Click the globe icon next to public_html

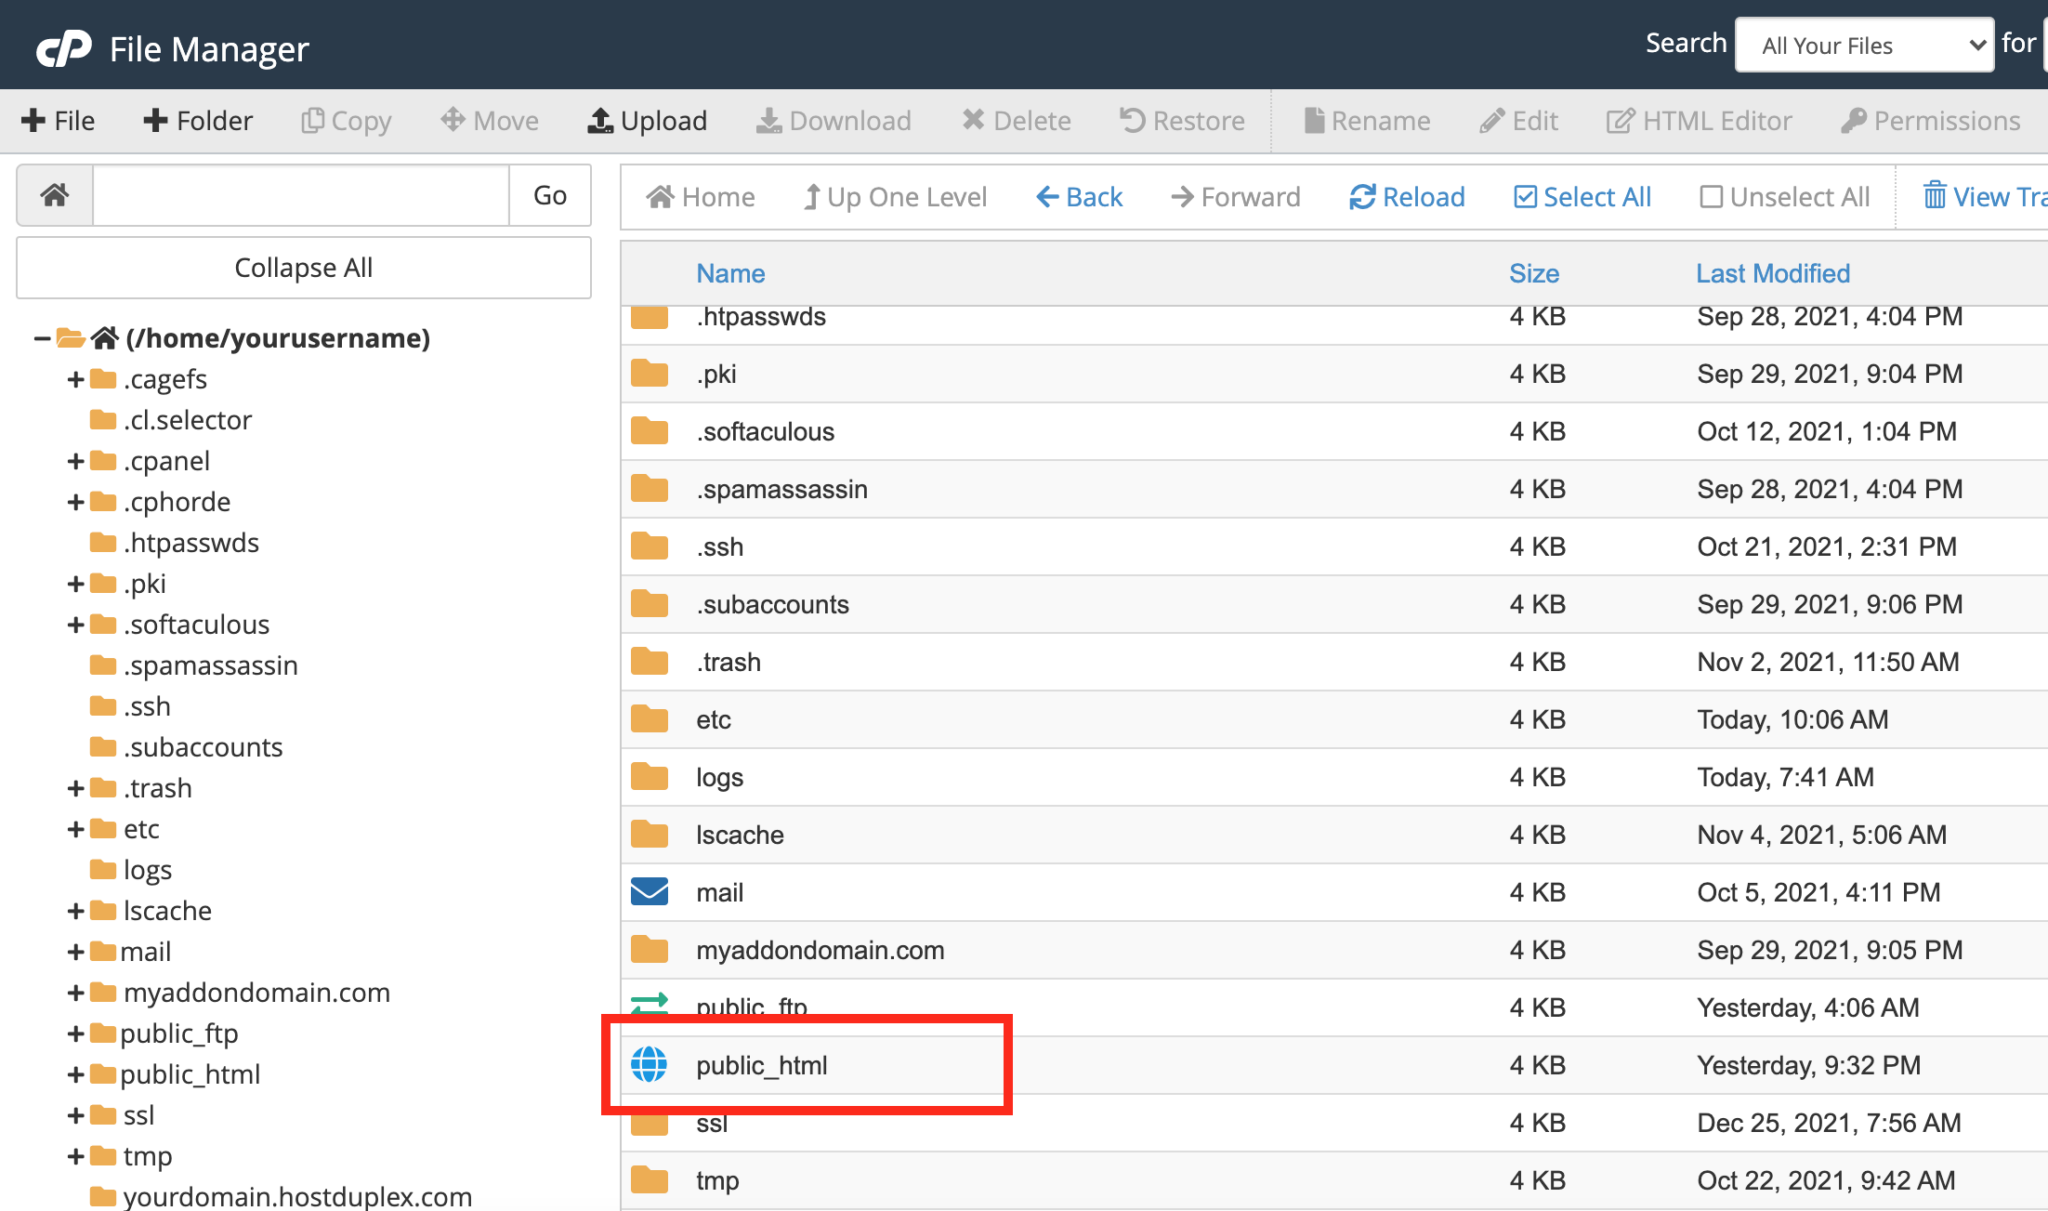click(x=649, y=1065)
